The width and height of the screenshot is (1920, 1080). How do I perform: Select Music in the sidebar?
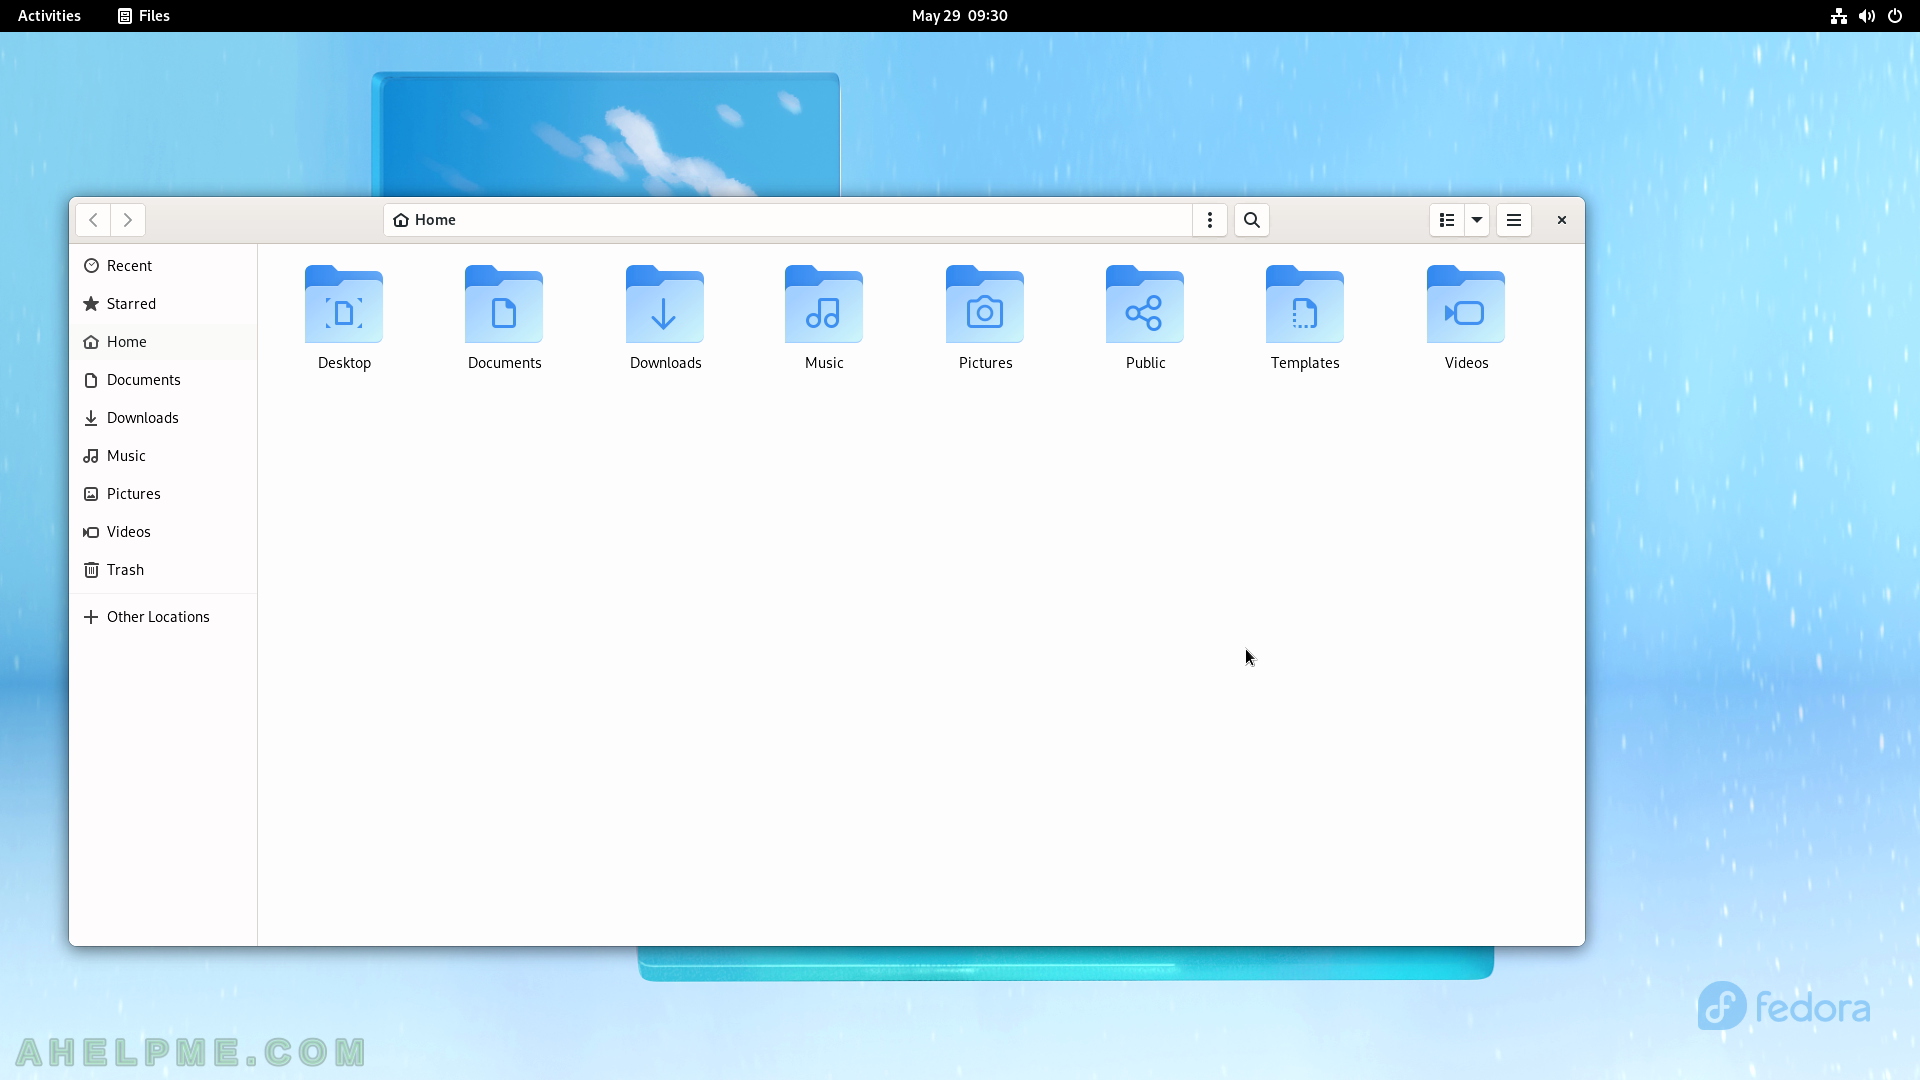163,456
